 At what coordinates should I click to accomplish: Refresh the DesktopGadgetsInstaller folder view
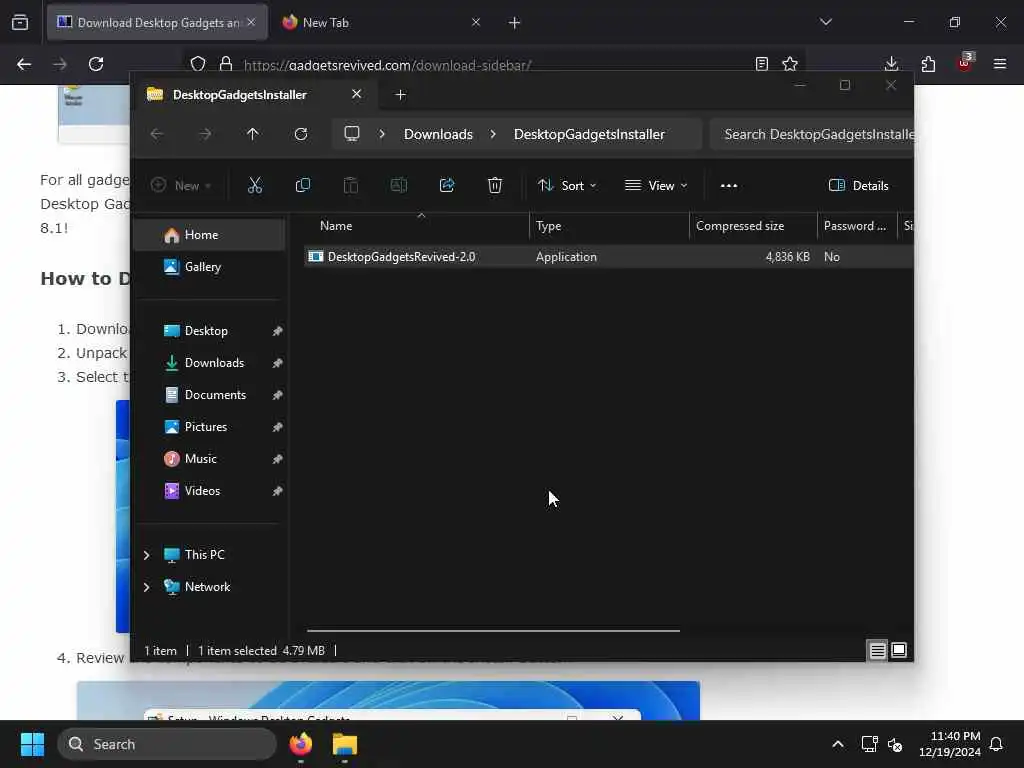click(300, 134)
